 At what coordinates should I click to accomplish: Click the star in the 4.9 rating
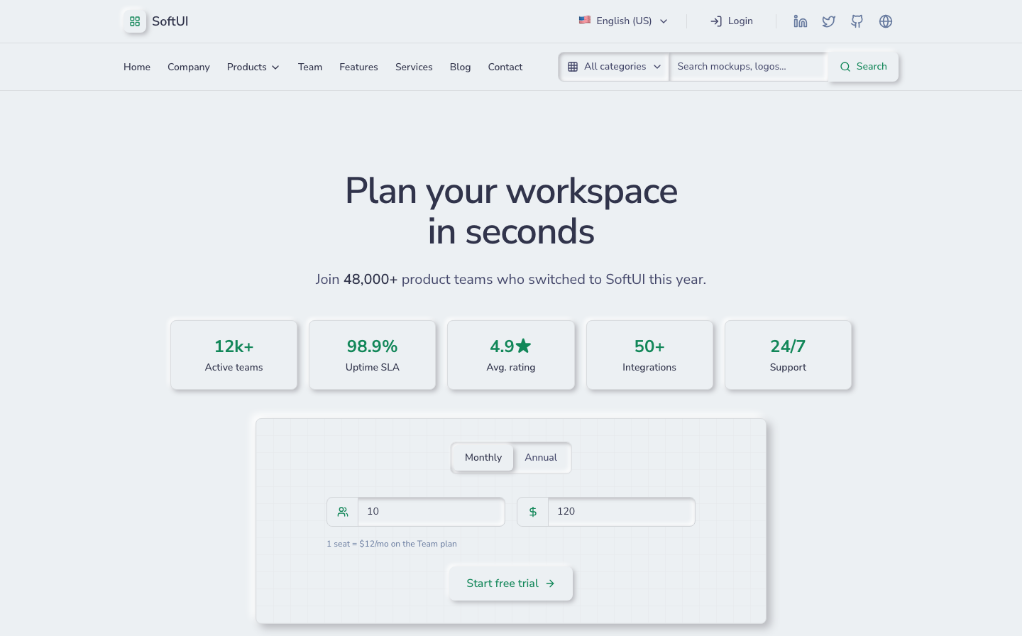tap(523, 345)
